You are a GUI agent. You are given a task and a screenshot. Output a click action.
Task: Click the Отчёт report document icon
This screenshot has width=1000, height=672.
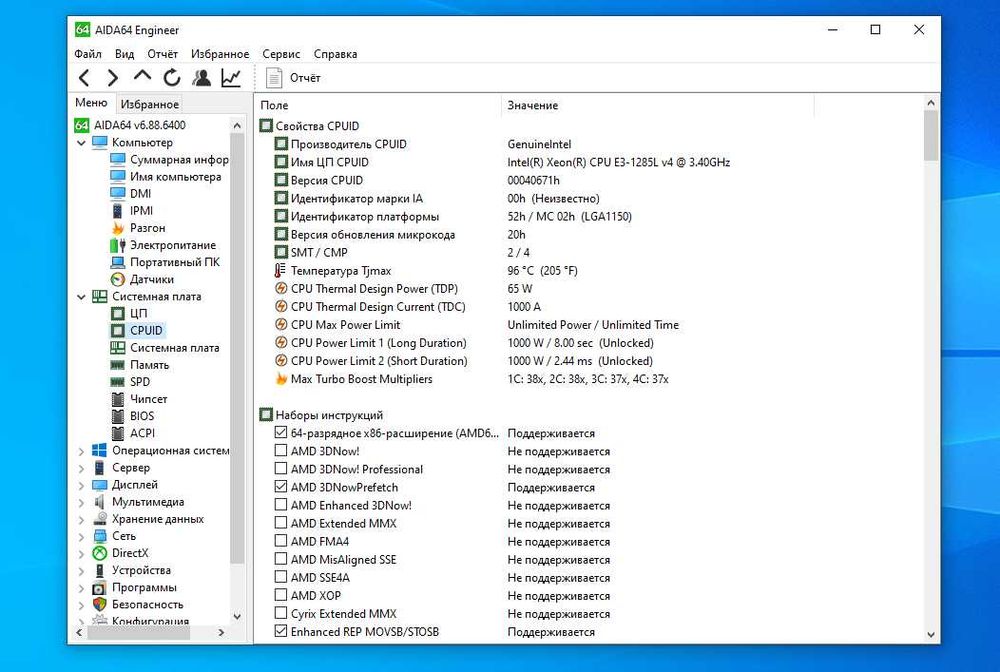274,78
